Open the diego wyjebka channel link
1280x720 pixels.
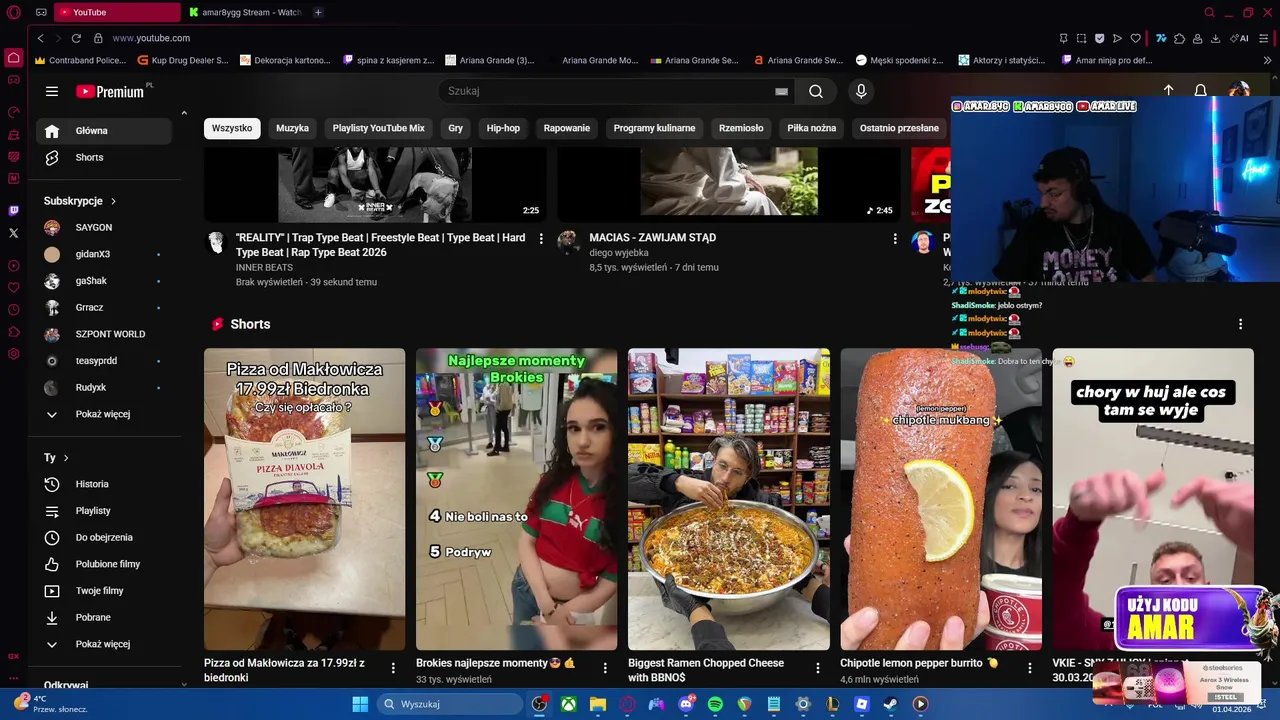(x=619, y=253)
